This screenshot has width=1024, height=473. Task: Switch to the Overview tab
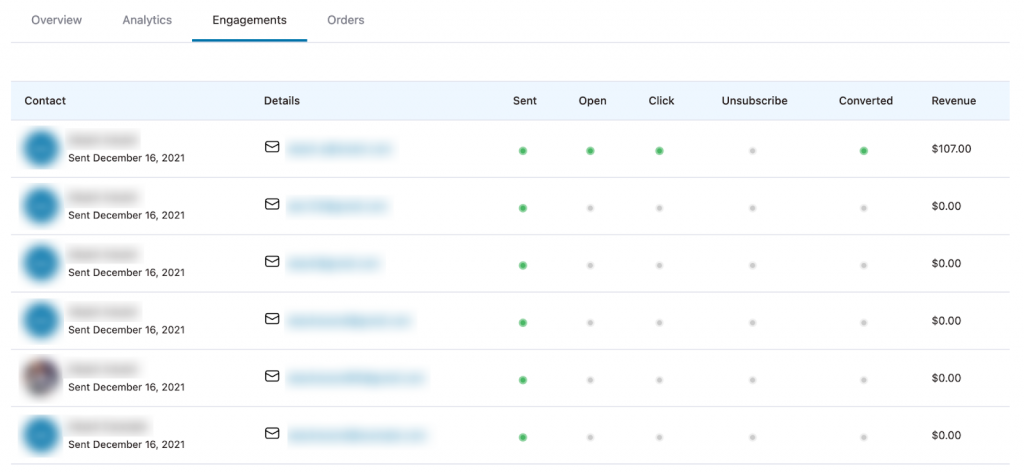[57, 20]
